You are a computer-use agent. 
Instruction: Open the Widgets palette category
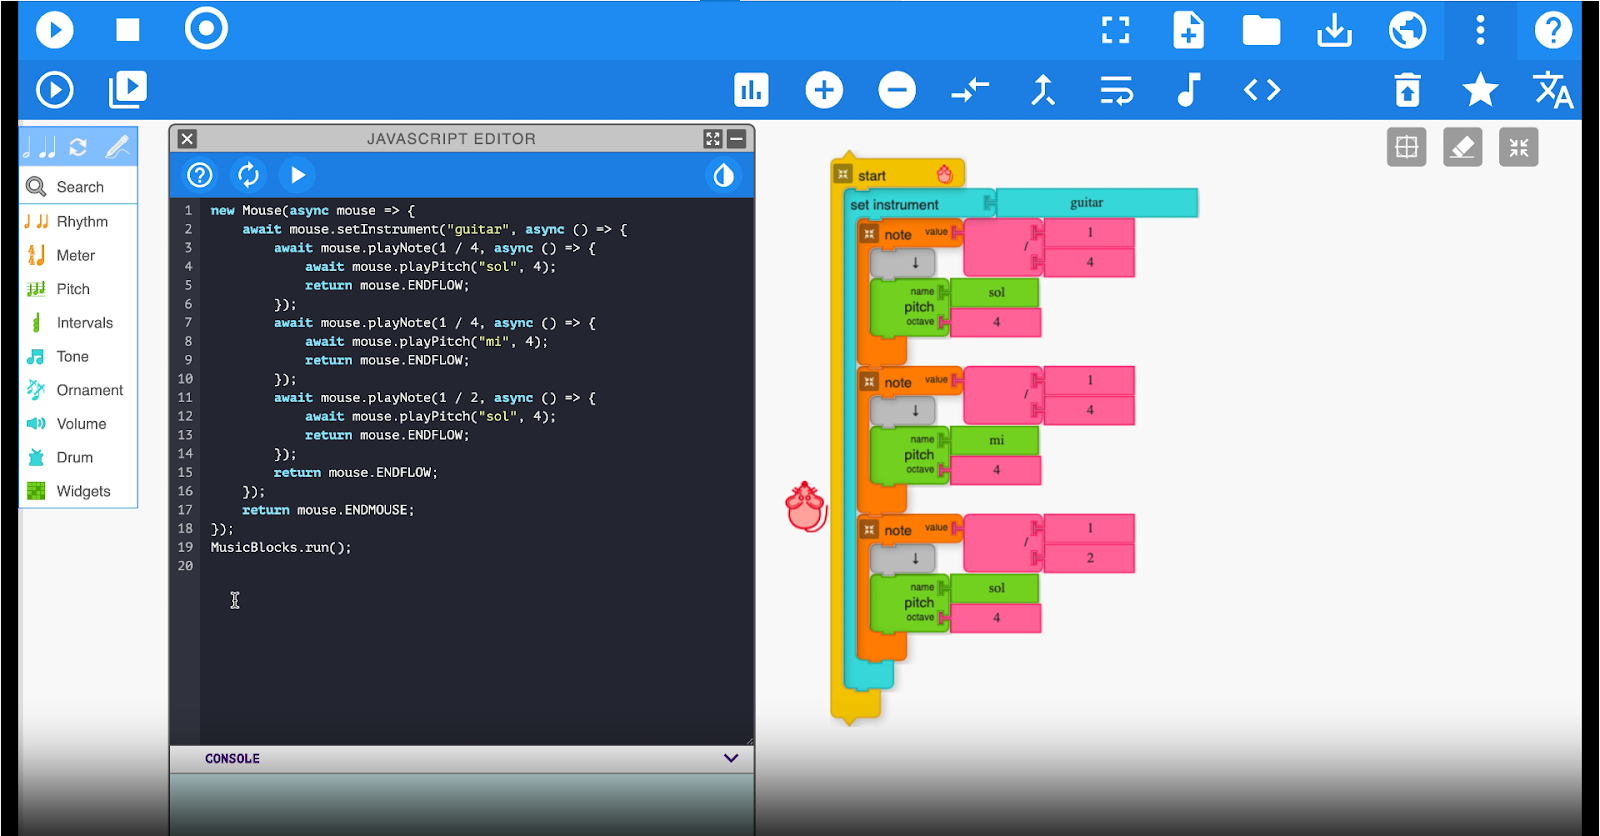(x=83, y=491)
